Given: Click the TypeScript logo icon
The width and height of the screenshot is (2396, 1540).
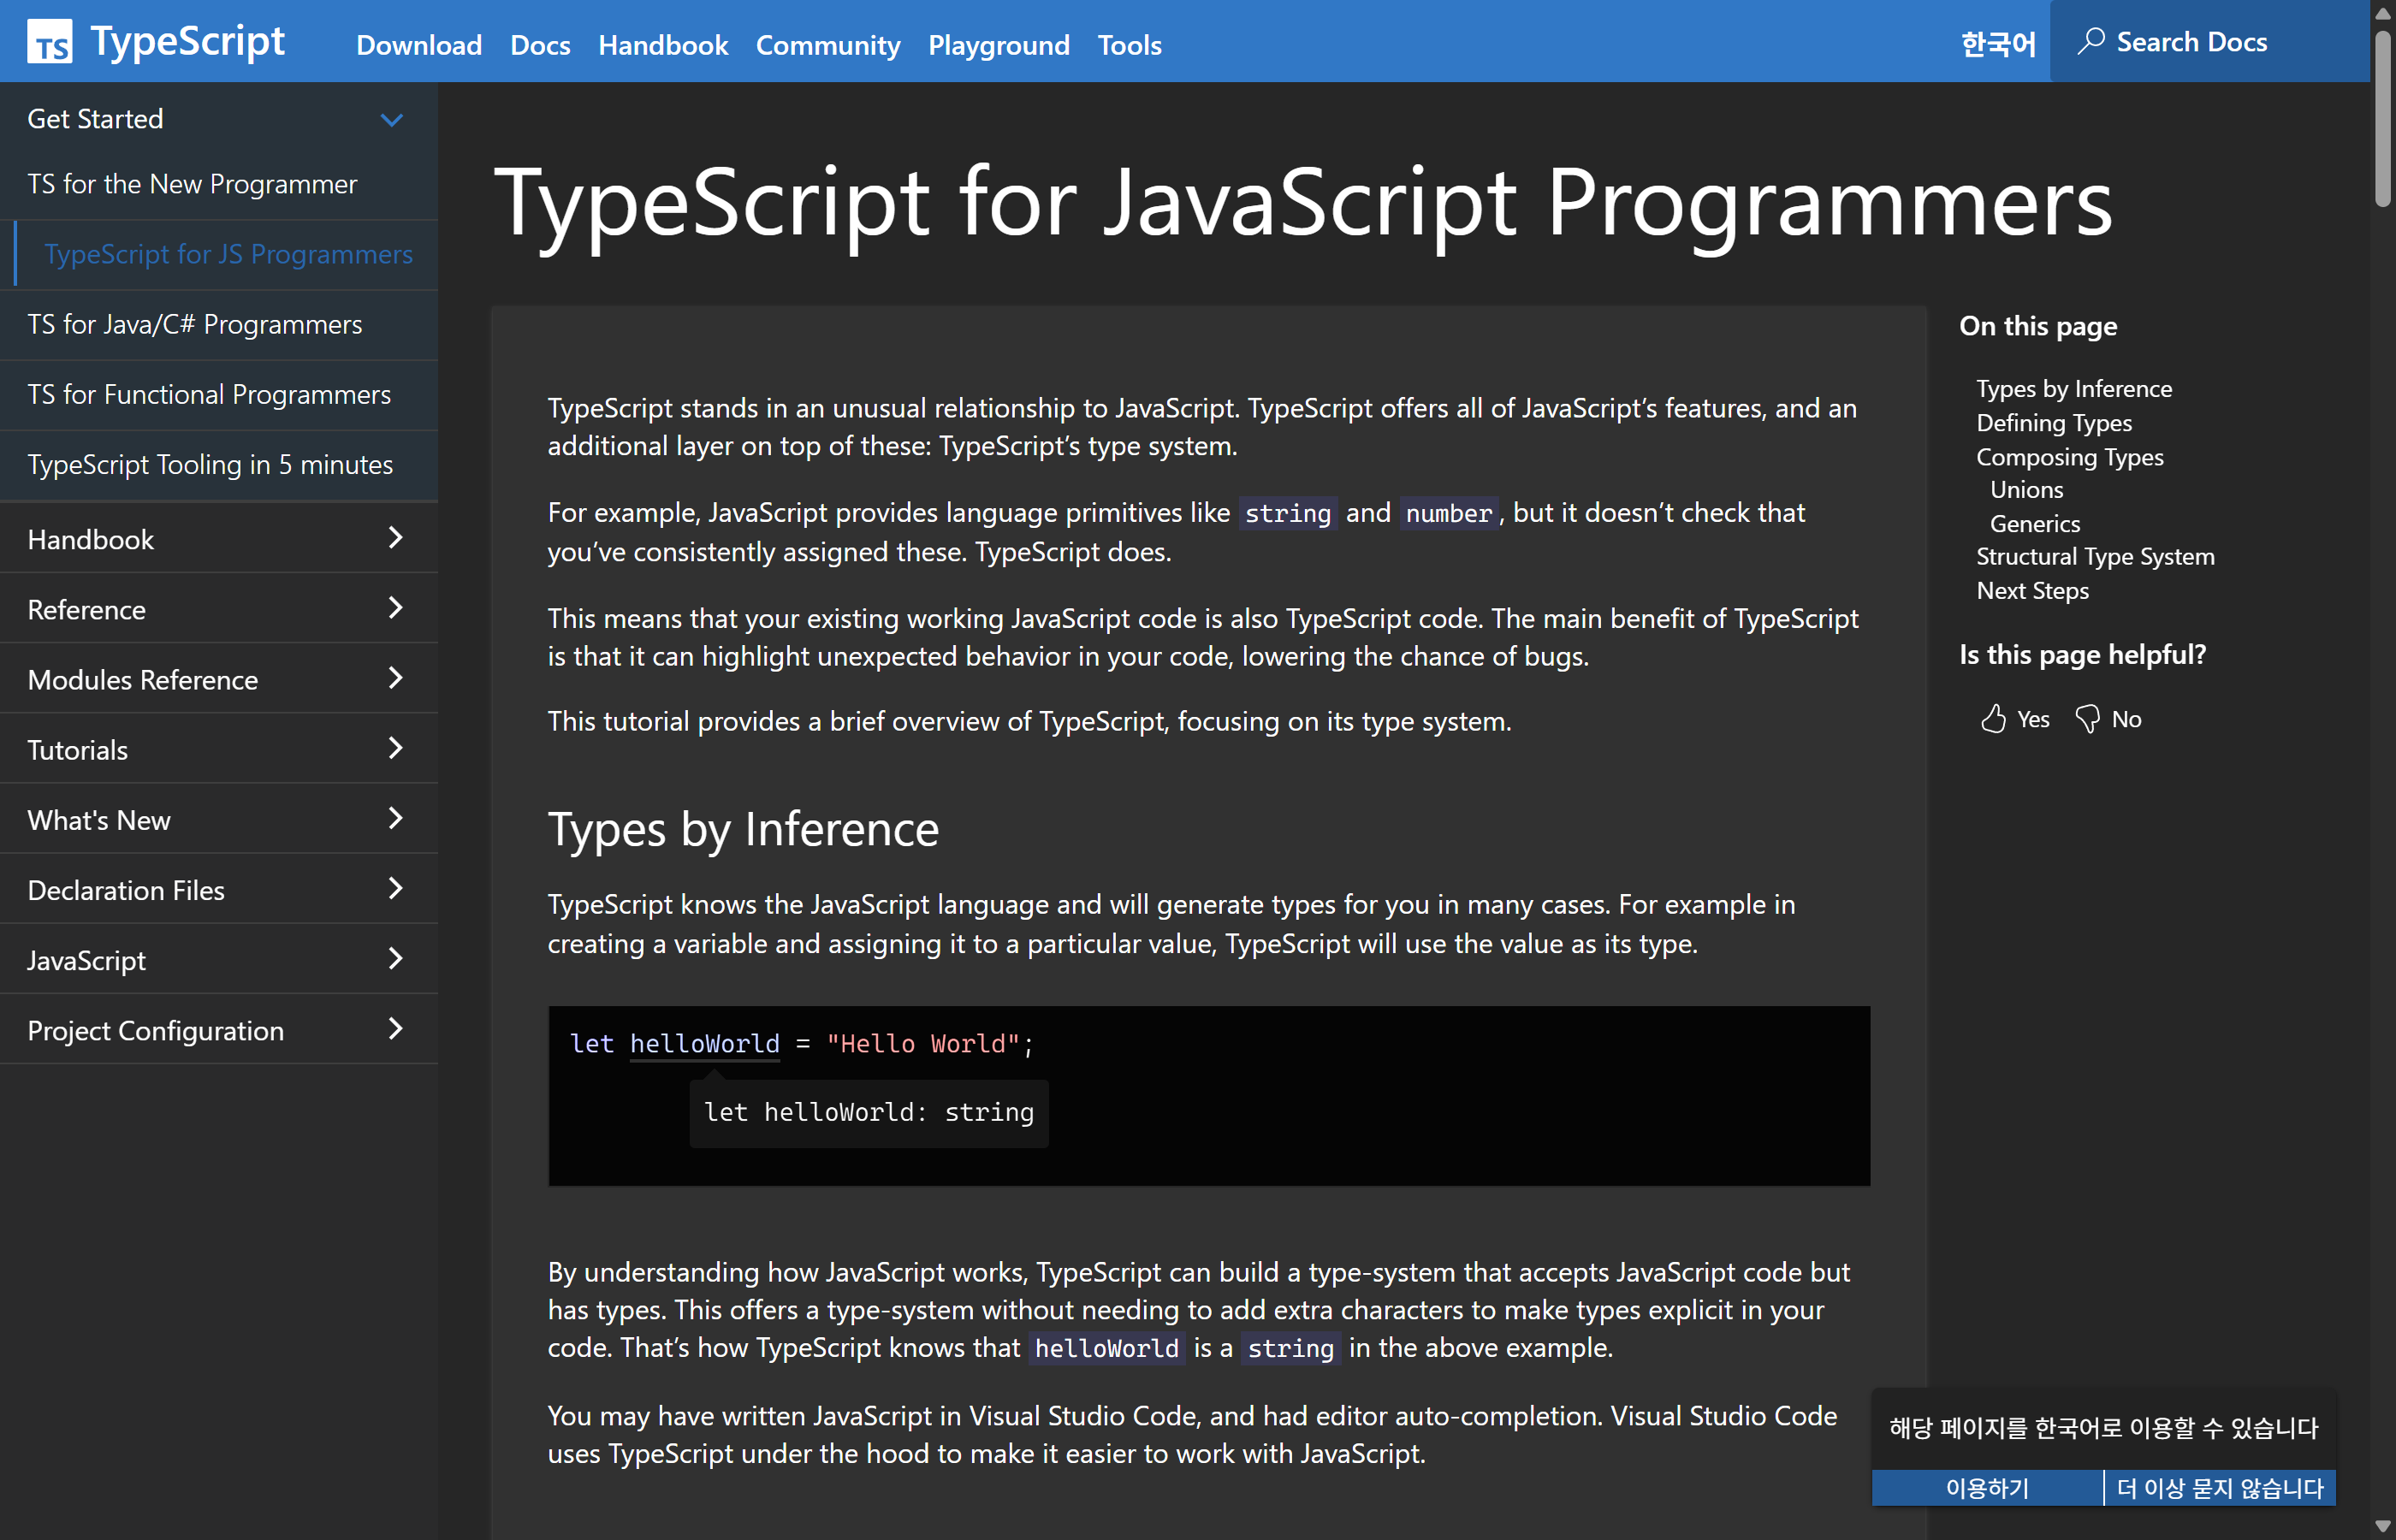Looking at the screenshot, I should point(51,41).
